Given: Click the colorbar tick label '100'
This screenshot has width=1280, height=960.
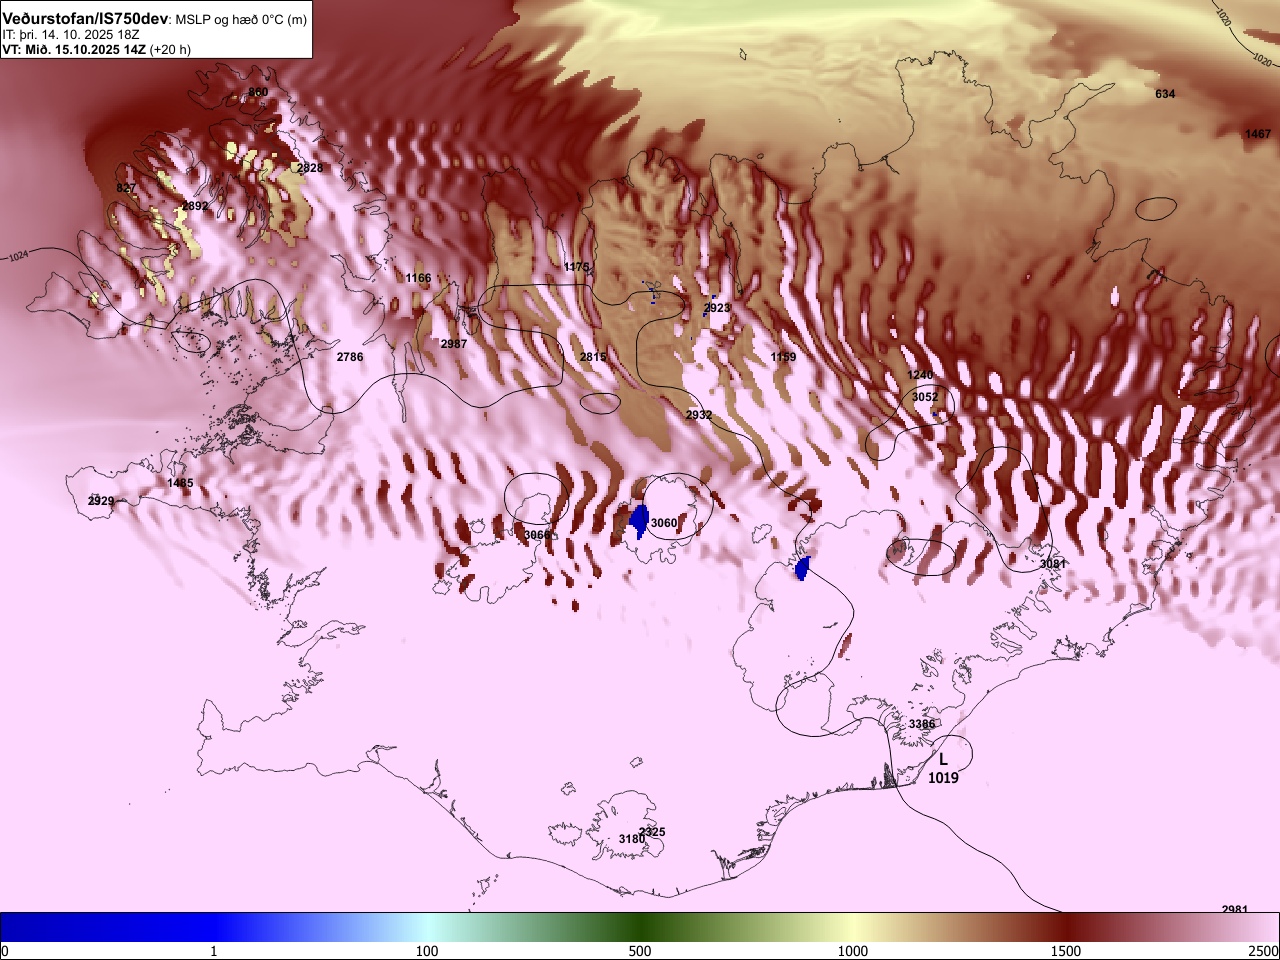Looking at the screenshot, I should (427, 951).
